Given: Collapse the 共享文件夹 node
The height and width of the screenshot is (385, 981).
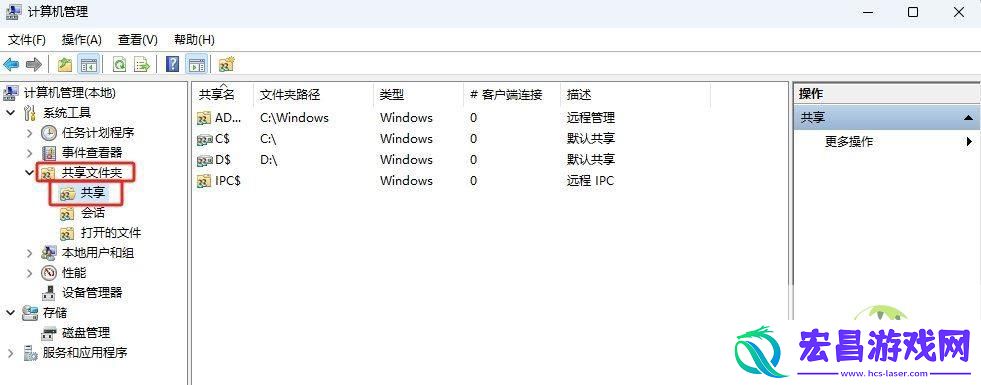Looking at the screenshot, I should pos(29,173).
